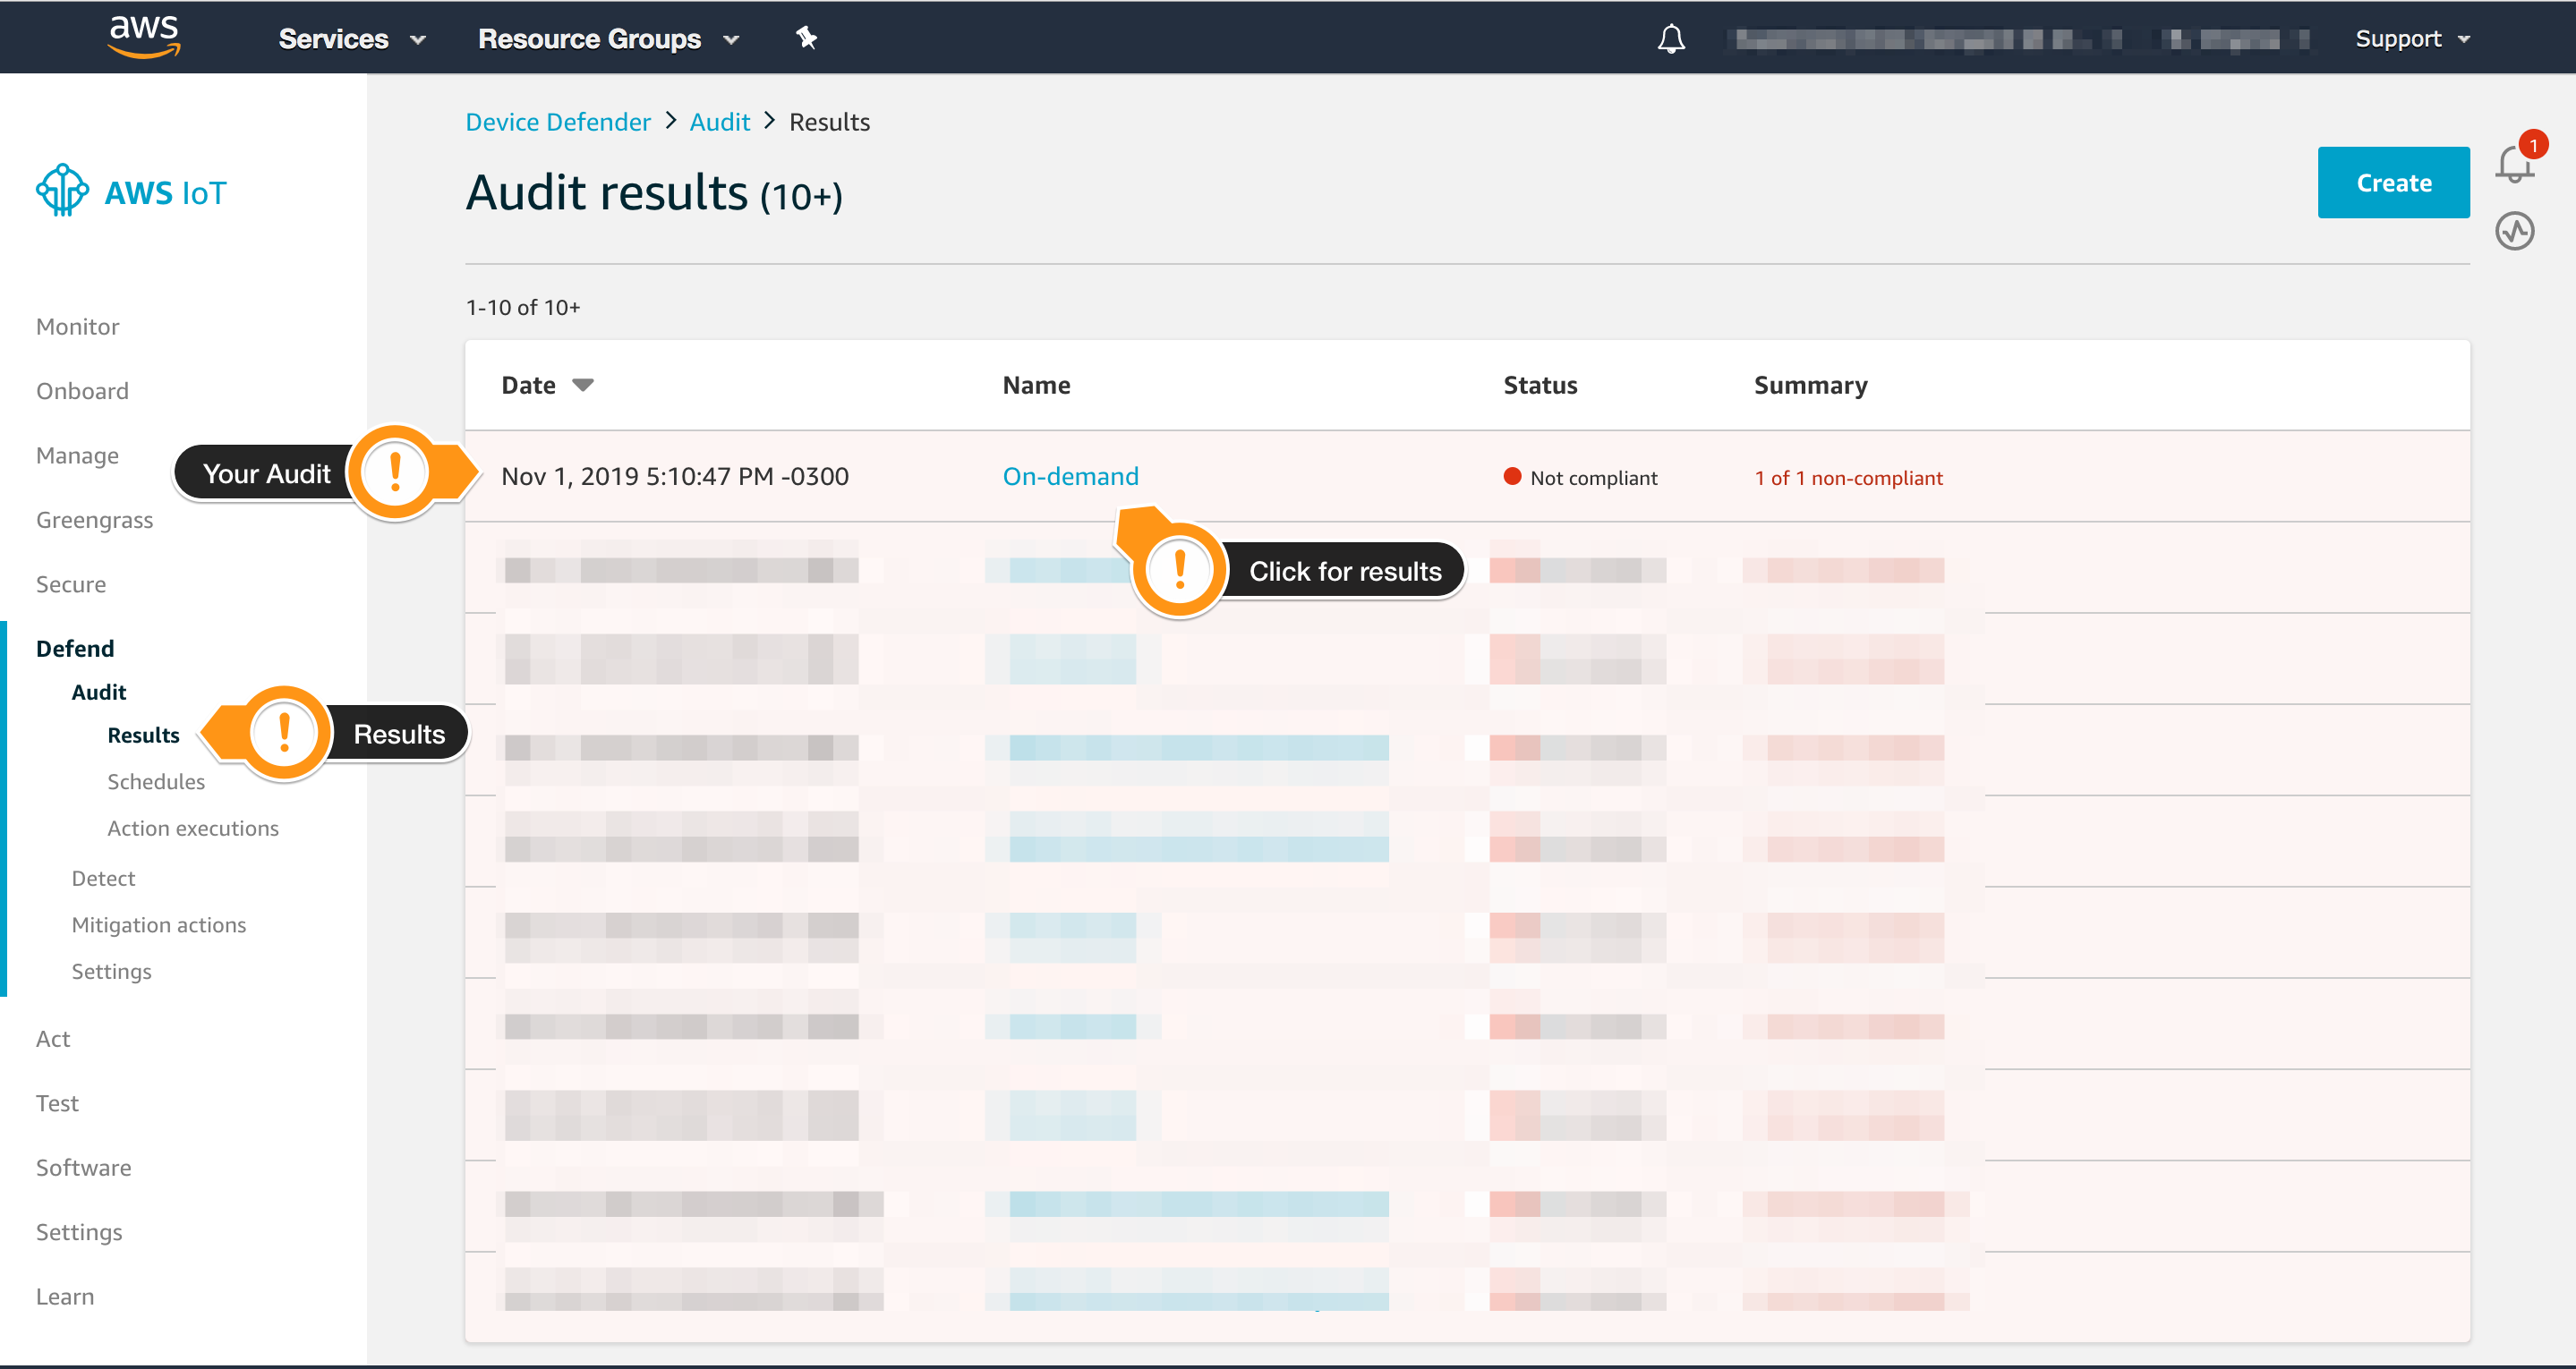The width and height of the screenshot is (2576, 1369).
Task: Click the Name column header
Action: click(1036, 385)
